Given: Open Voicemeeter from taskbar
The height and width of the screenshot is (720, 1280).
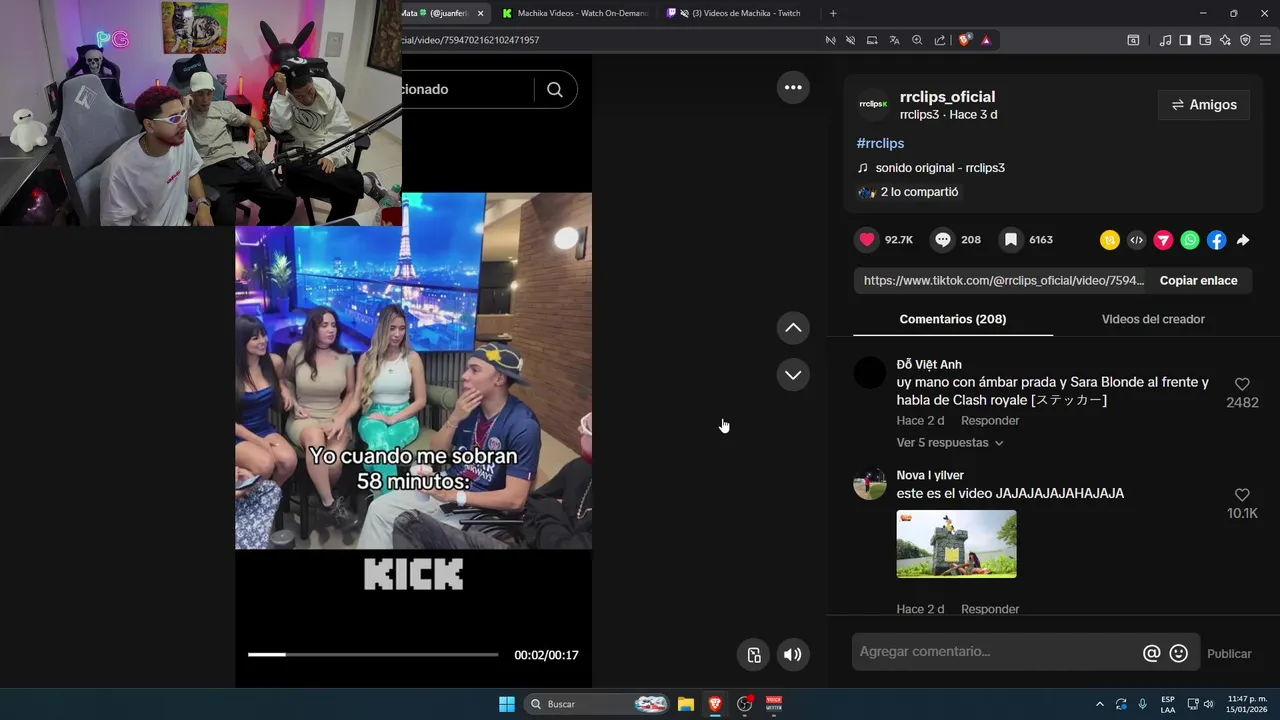Looking at the screenshot, I should (x=774, y=704).
